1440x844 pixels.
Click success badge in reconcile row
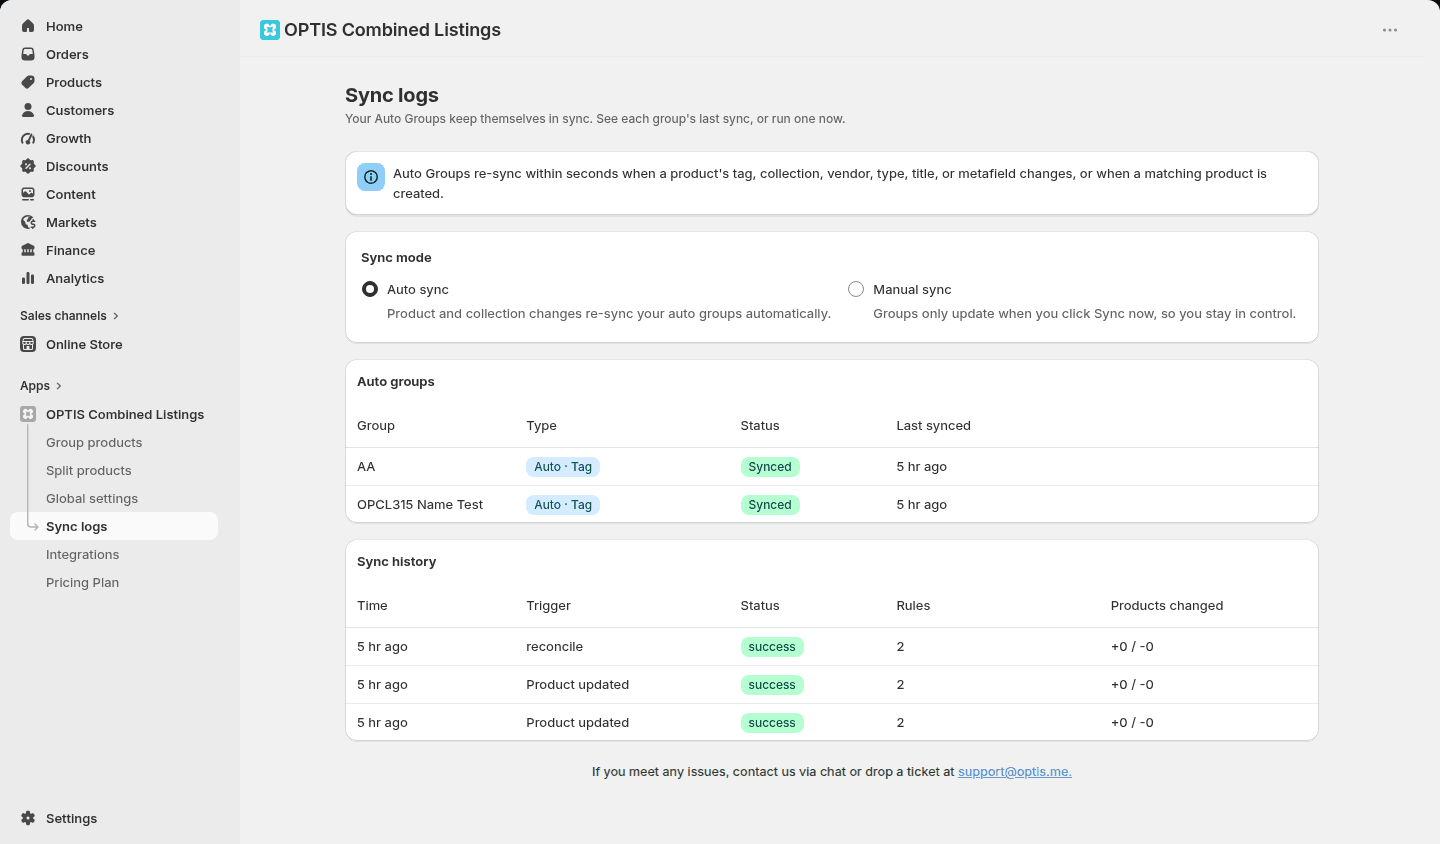pos(772,647)
